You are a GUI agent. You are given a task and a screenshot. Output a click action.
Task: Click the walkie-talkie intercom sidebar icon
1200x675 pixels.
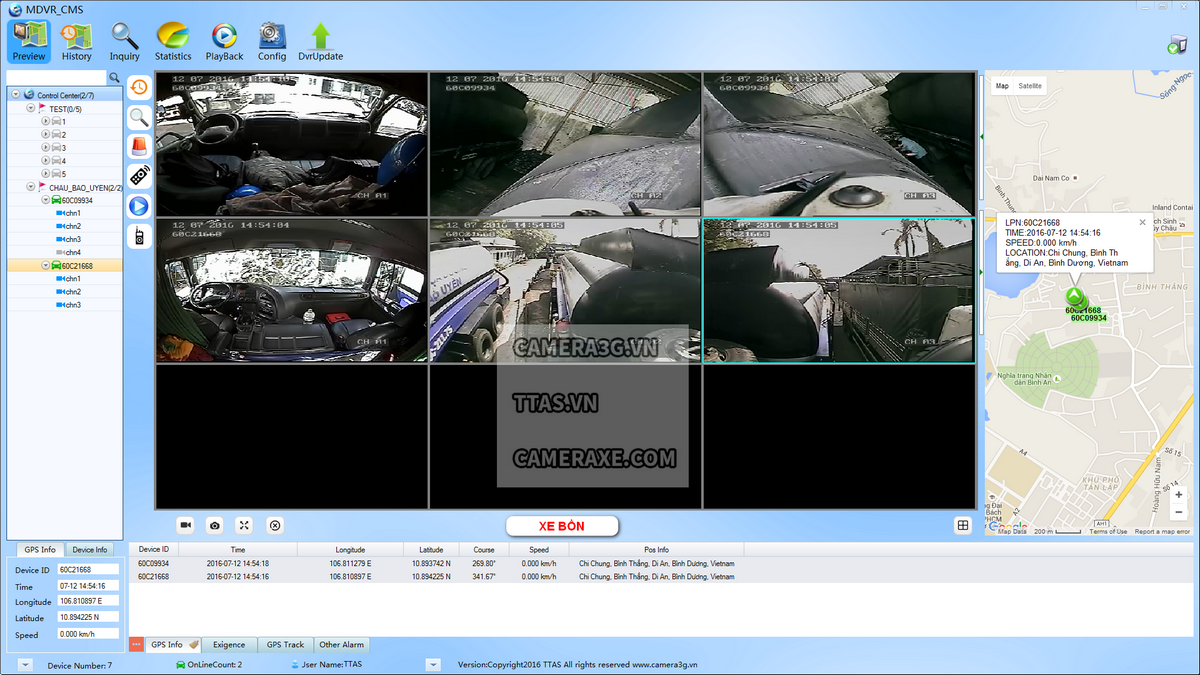coord(139,236)
